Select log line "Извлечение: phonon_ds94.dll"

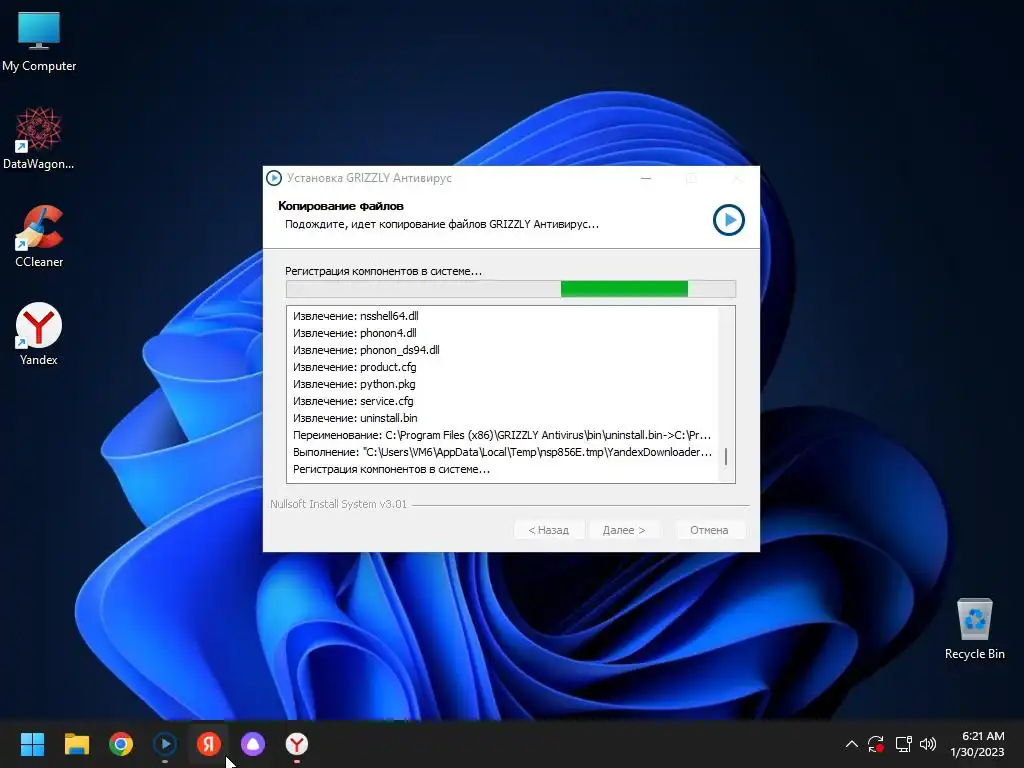click(x=366, y=350)
